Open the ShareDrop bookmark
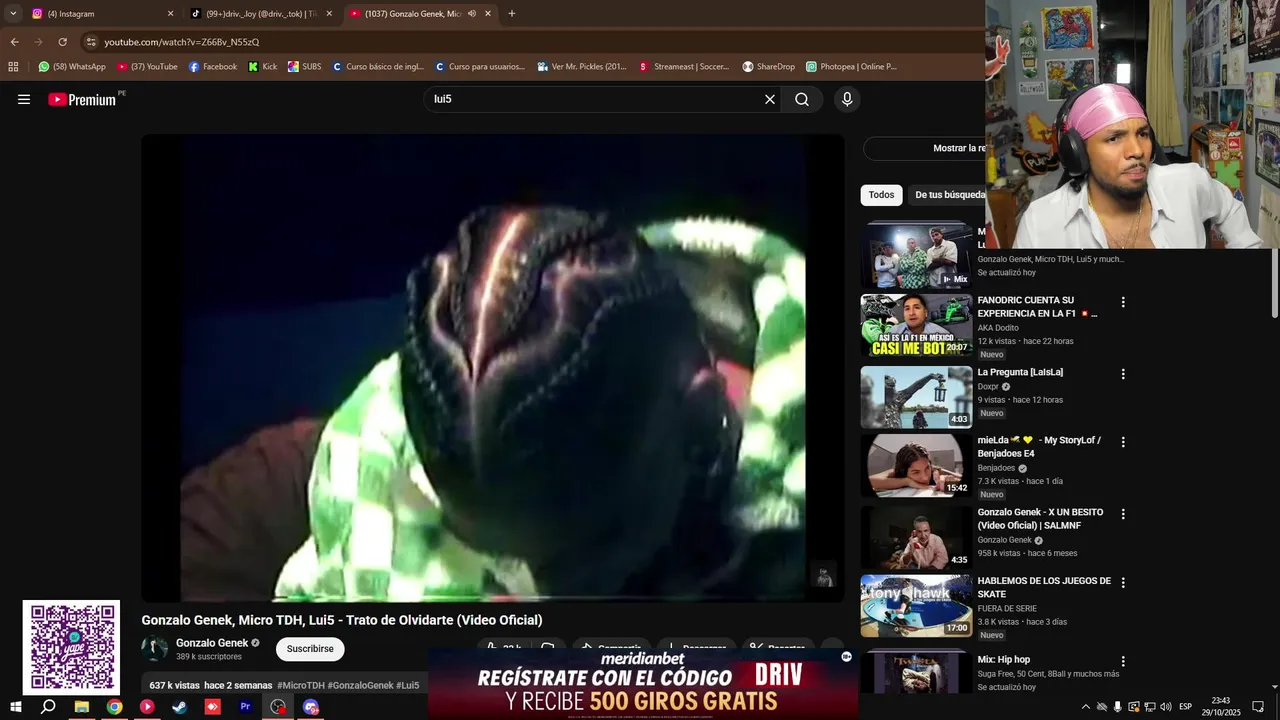This screenshot has height=720, width=1280. coord(768,67)
